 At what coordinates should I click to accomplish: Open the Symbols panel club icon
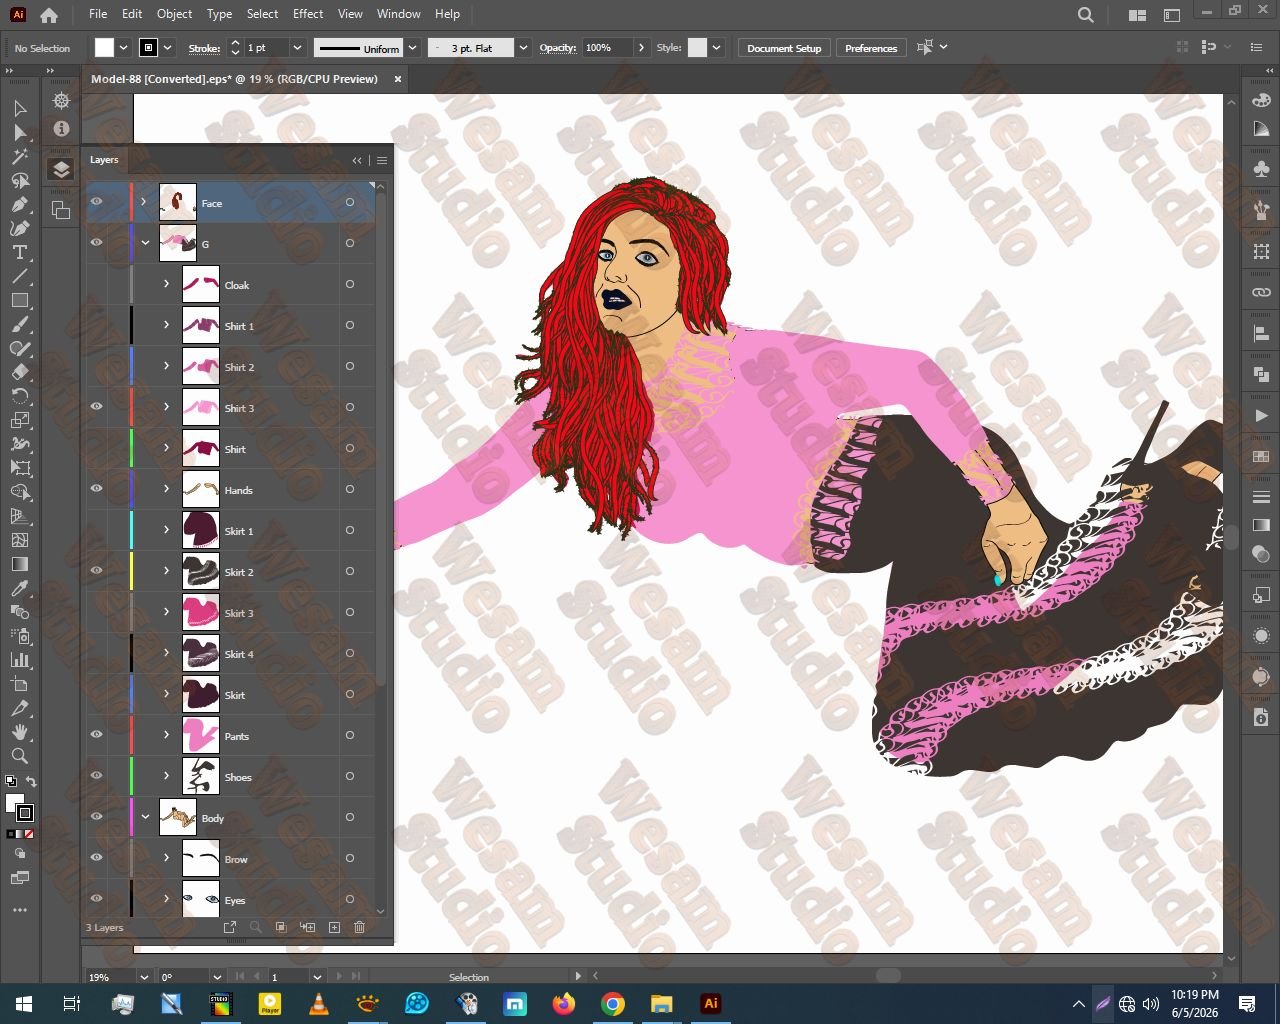point(1261,169)
